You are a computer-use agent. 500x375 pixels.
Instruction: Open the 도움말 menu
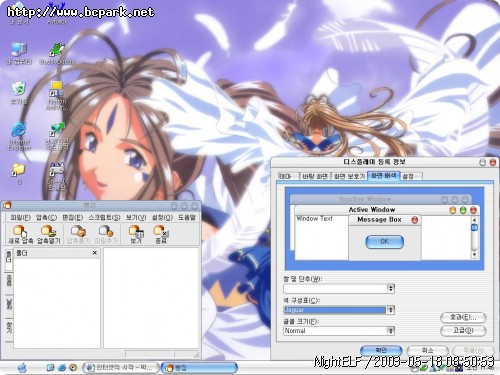click(187, 217)
